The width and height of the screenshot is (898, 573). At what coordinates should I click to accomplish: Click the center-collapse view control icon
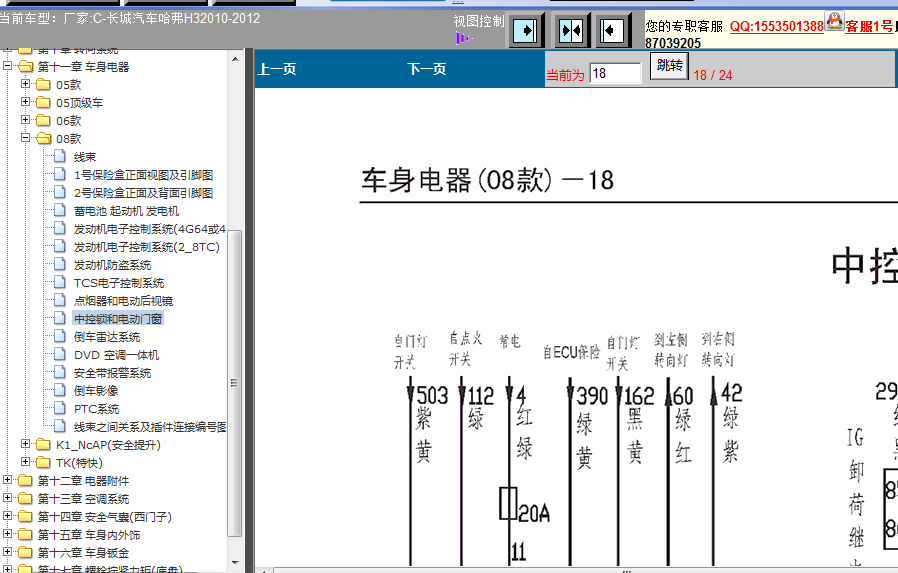pyautogui.click(x=571, y=30)
